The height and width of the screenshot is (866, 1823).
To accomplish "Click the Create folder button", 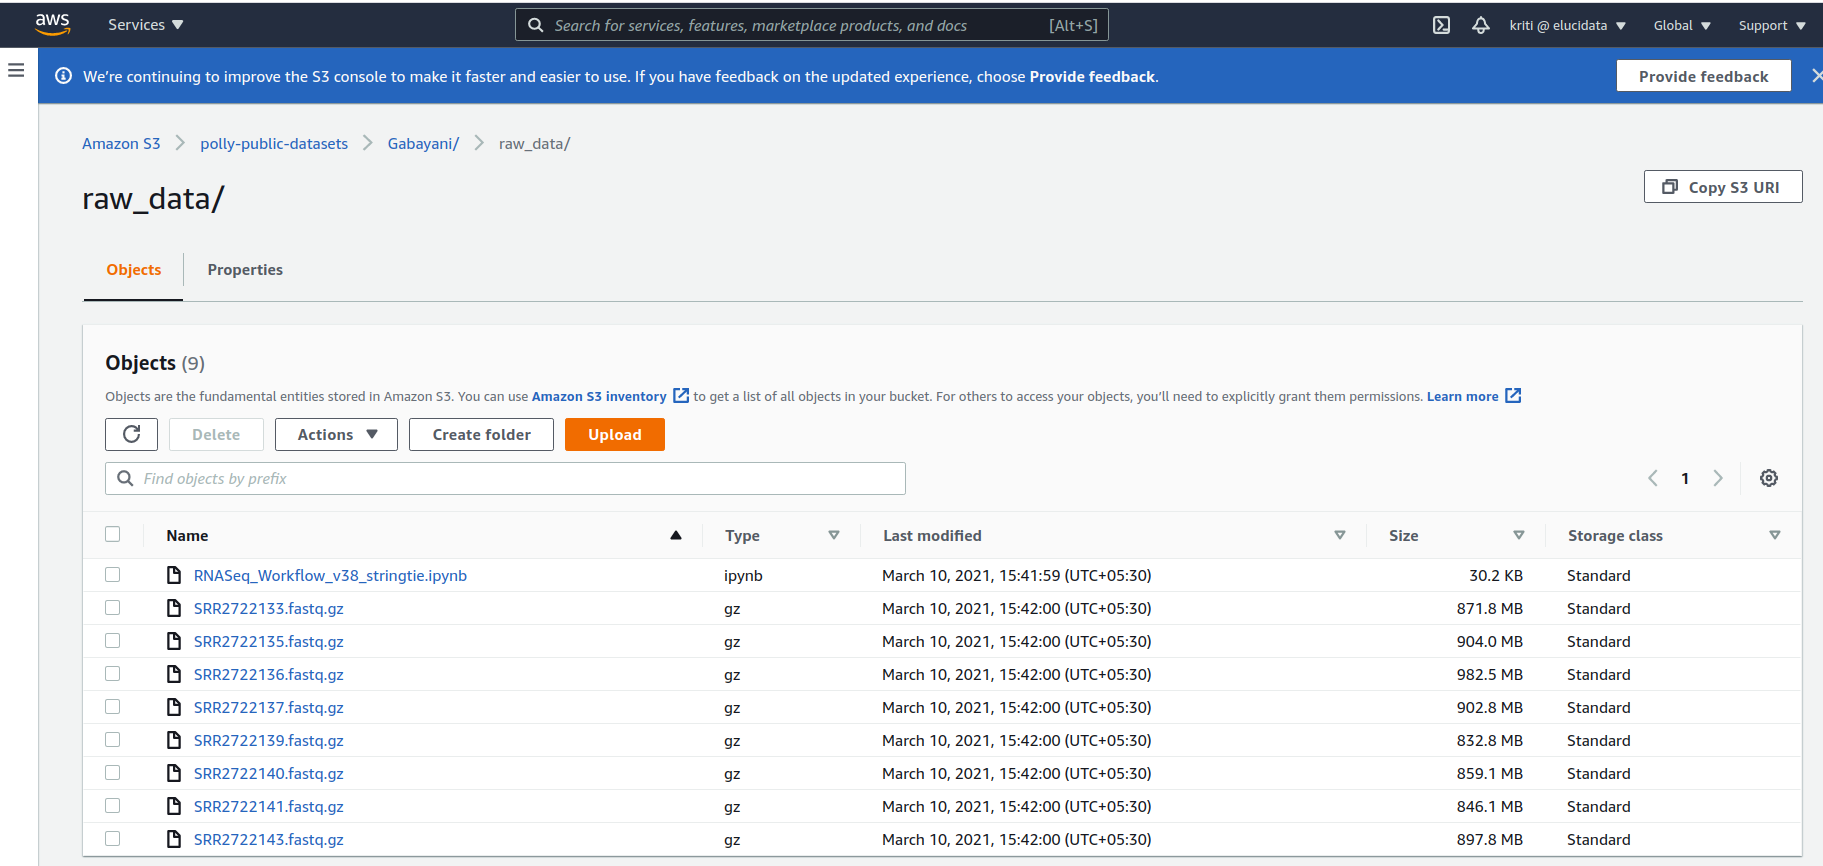I will [x=481, y=434].
